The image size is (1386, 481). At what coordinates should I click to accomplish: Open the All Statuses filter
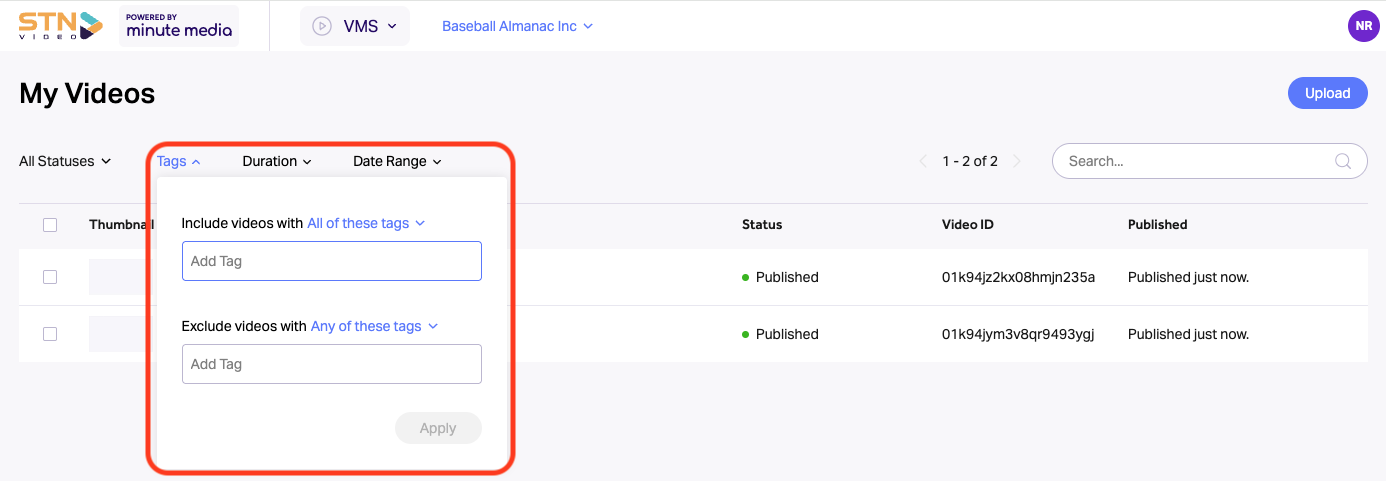(65, 161)
